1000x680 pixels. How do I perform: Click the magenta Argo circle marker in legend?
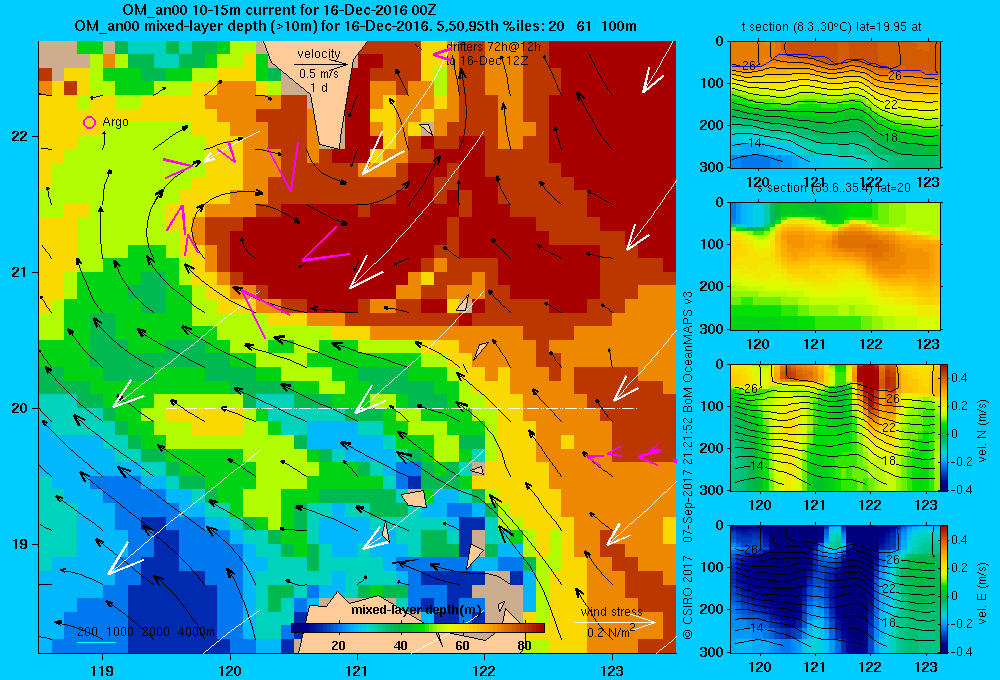pyautogui.click(x=89, y=122)
